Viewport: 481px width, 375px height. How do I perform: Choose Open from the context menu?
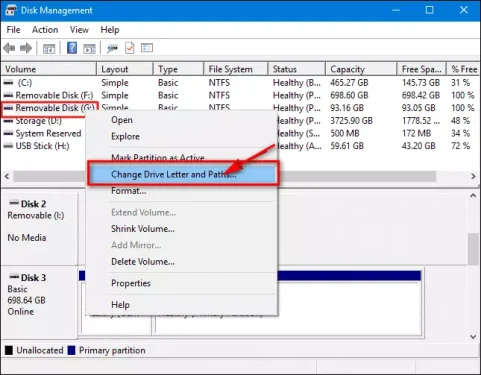click(122, 120)
